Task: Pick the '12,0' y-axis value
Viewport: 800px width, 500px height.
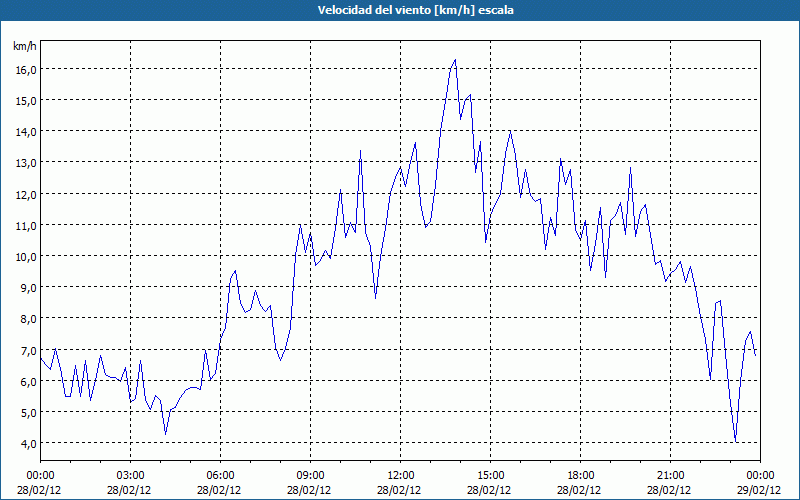Action: (26, 195)
